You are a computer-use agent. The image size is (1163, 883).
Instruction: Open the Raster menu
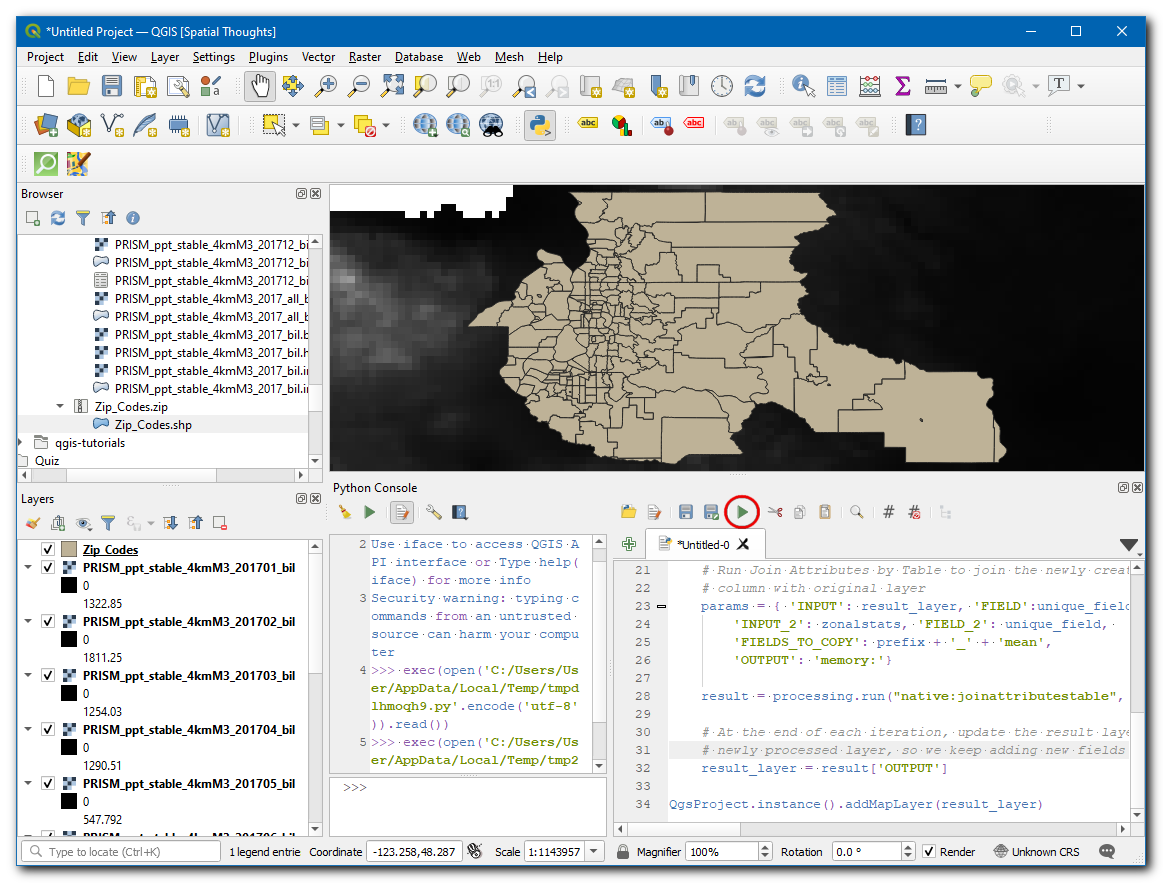coord(364,57)
